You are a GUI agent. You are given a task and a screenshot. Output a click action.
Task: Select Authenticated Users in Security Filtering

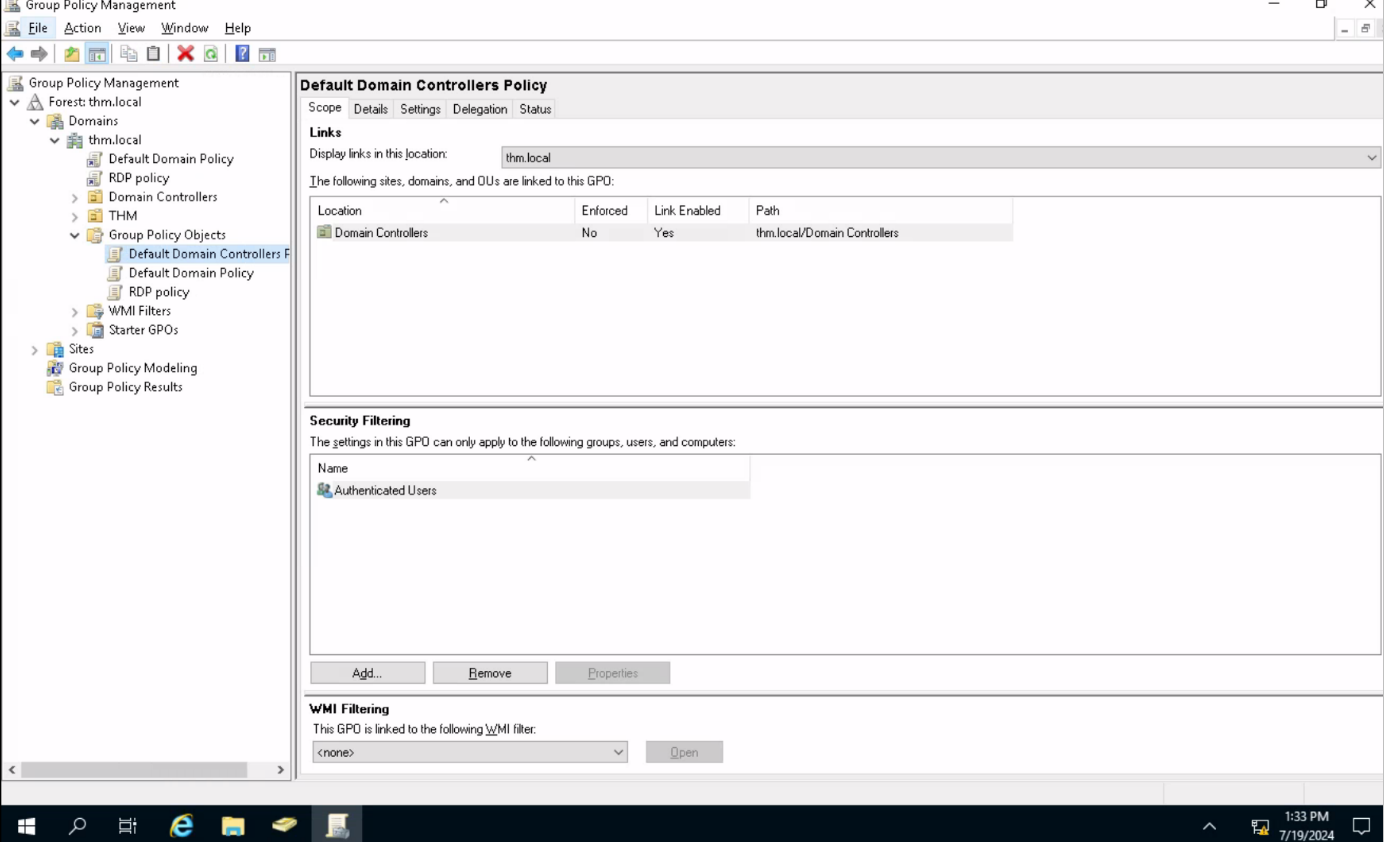[x=530, y=490]
